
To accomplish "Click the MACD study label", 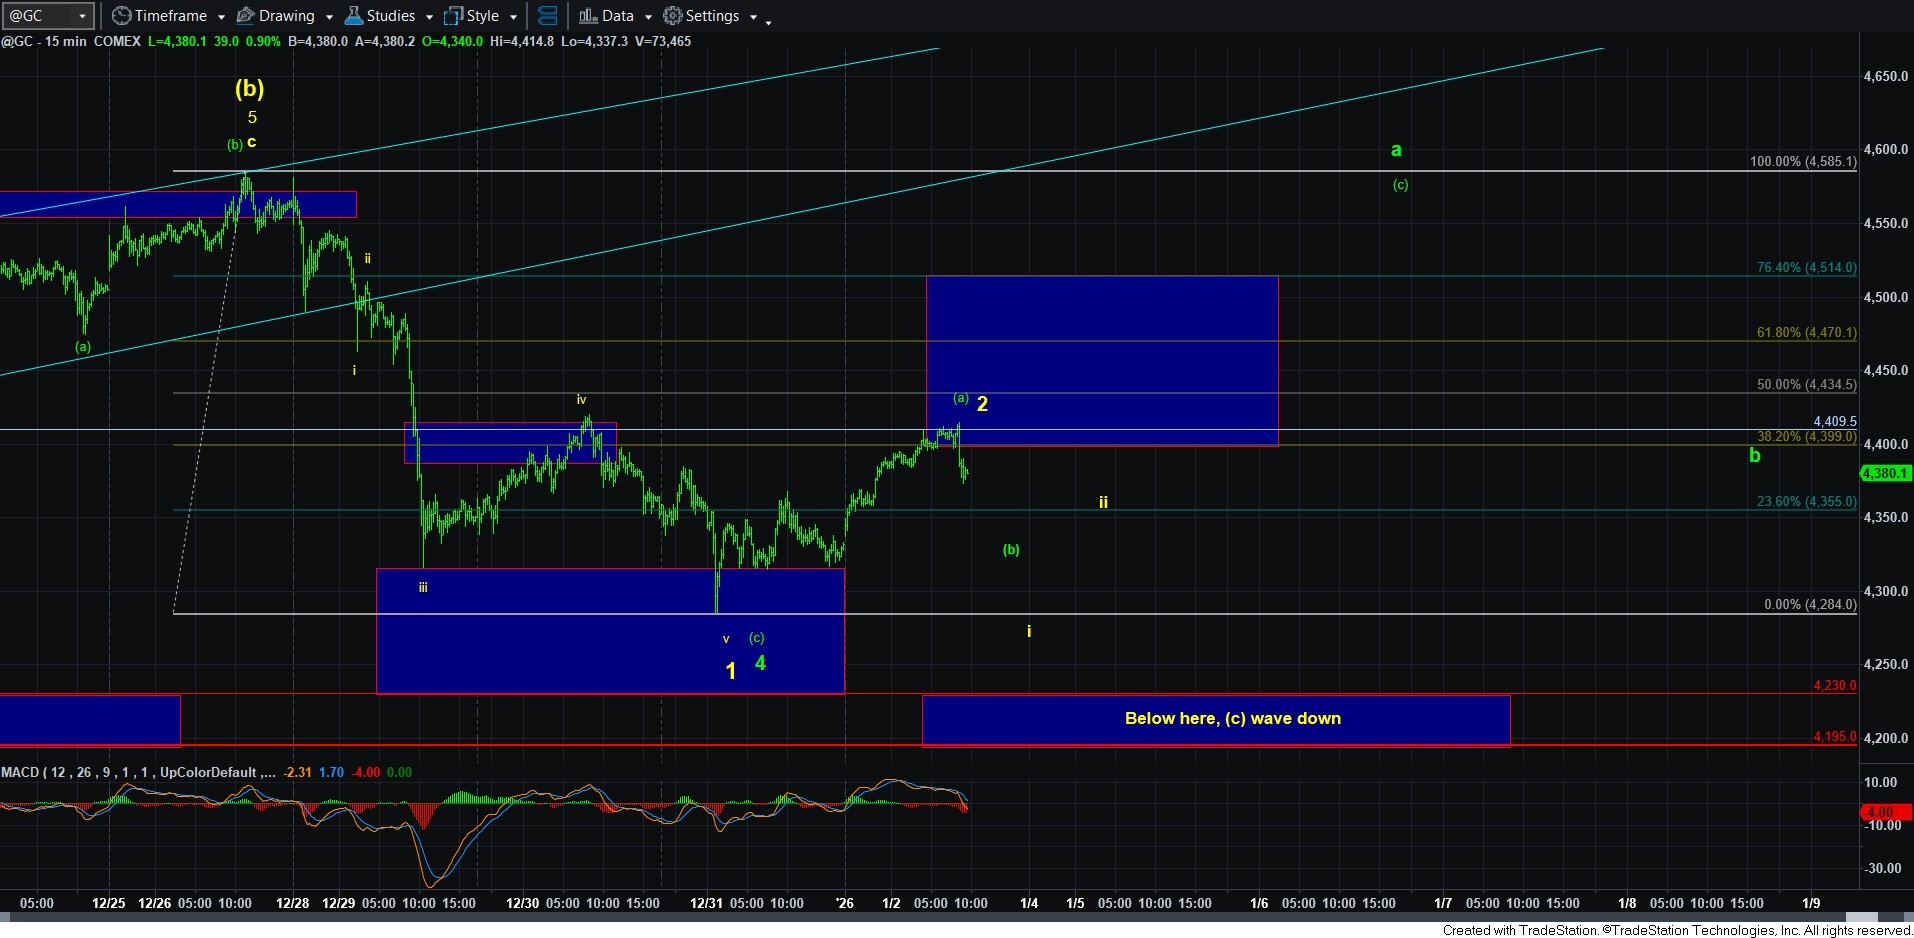I will pyautogui.click(x=20, y=772).
